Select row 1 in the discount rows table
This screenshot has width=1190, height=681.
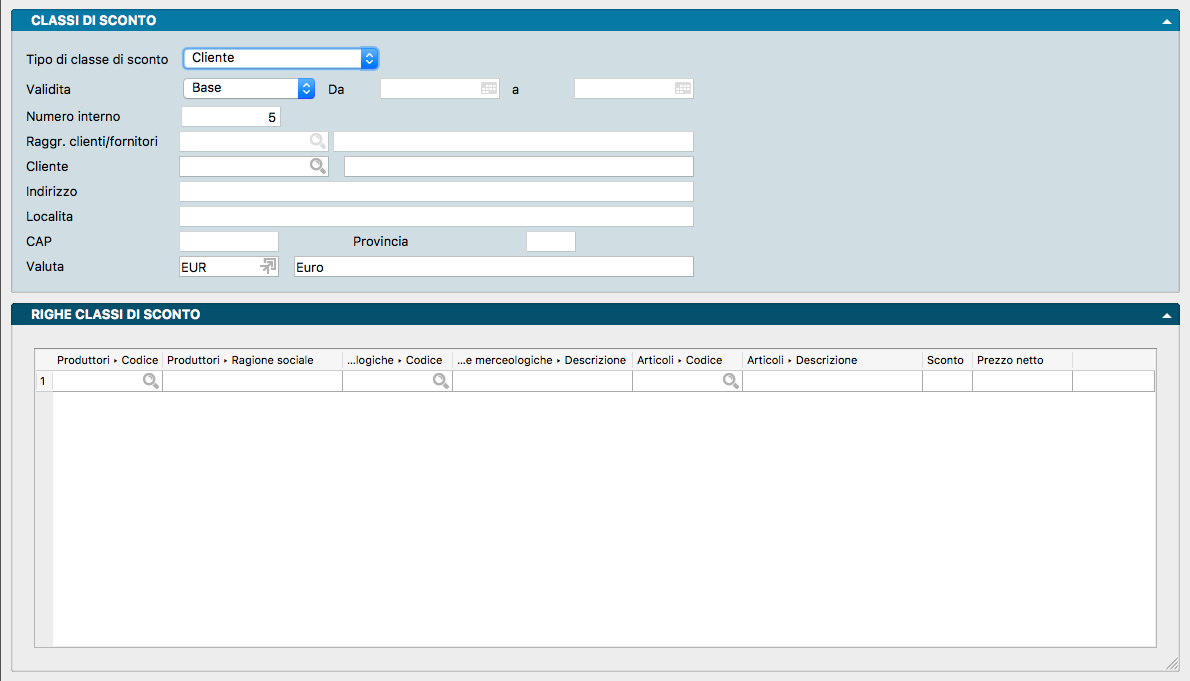(43, 381)
